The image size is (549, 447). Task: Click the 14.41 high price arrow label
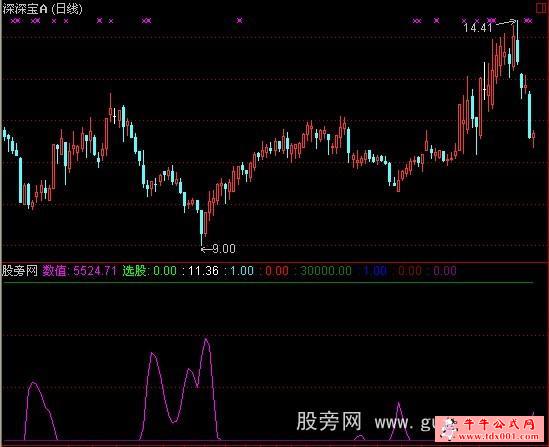click(x=489, y=26)
